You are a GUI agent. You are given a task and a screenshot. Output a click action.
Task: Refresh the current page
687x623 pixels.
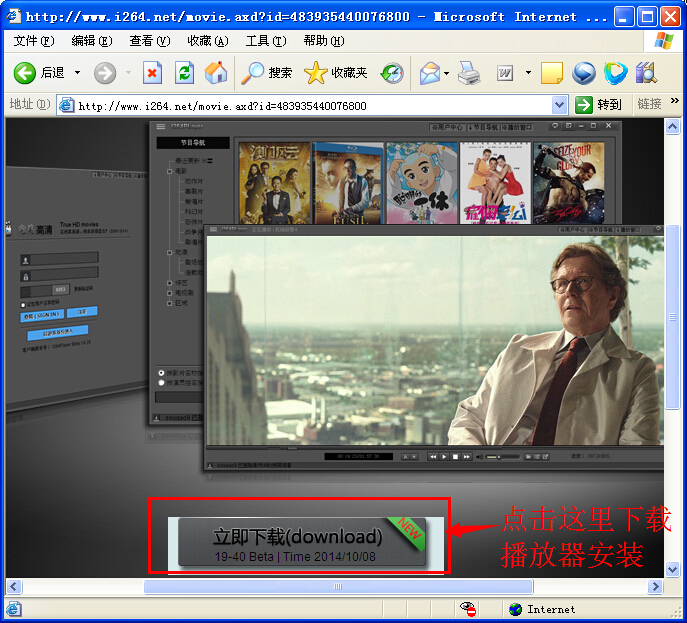coord(184,72)
